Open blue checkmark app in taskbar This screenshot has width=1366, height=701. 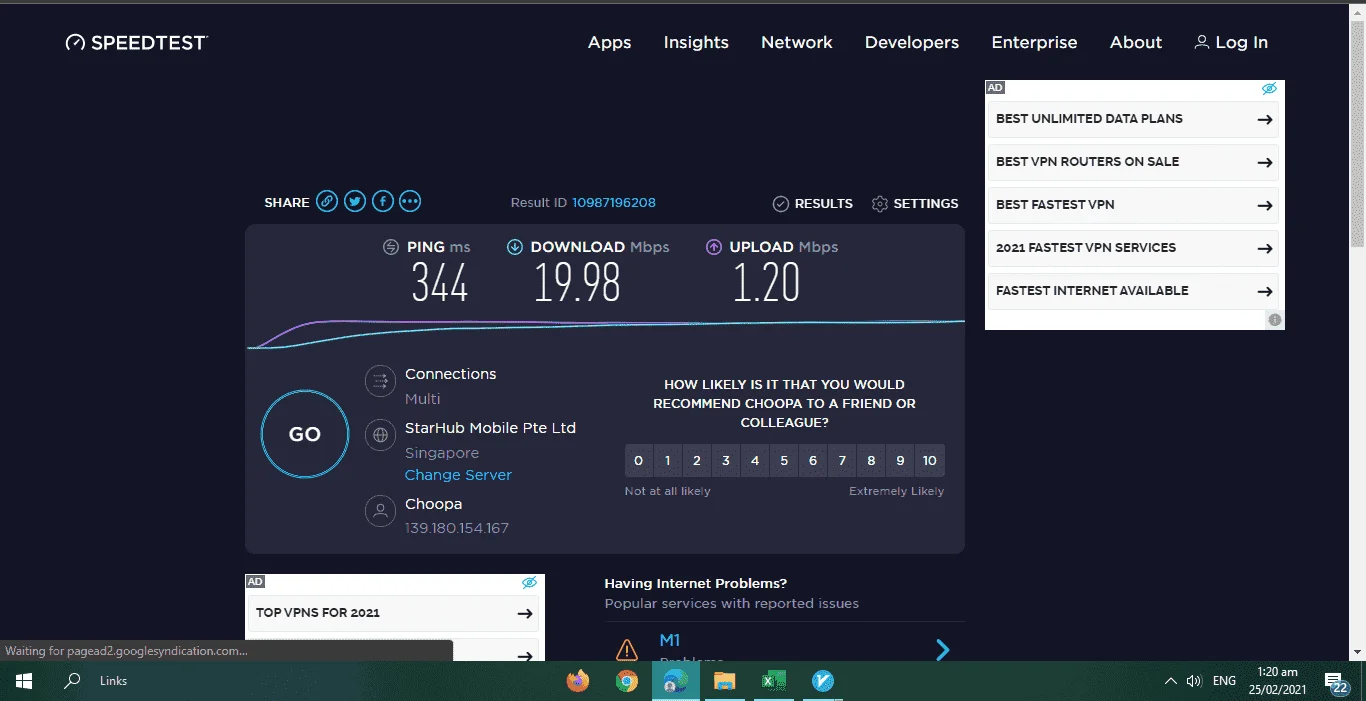click(822, 681)
